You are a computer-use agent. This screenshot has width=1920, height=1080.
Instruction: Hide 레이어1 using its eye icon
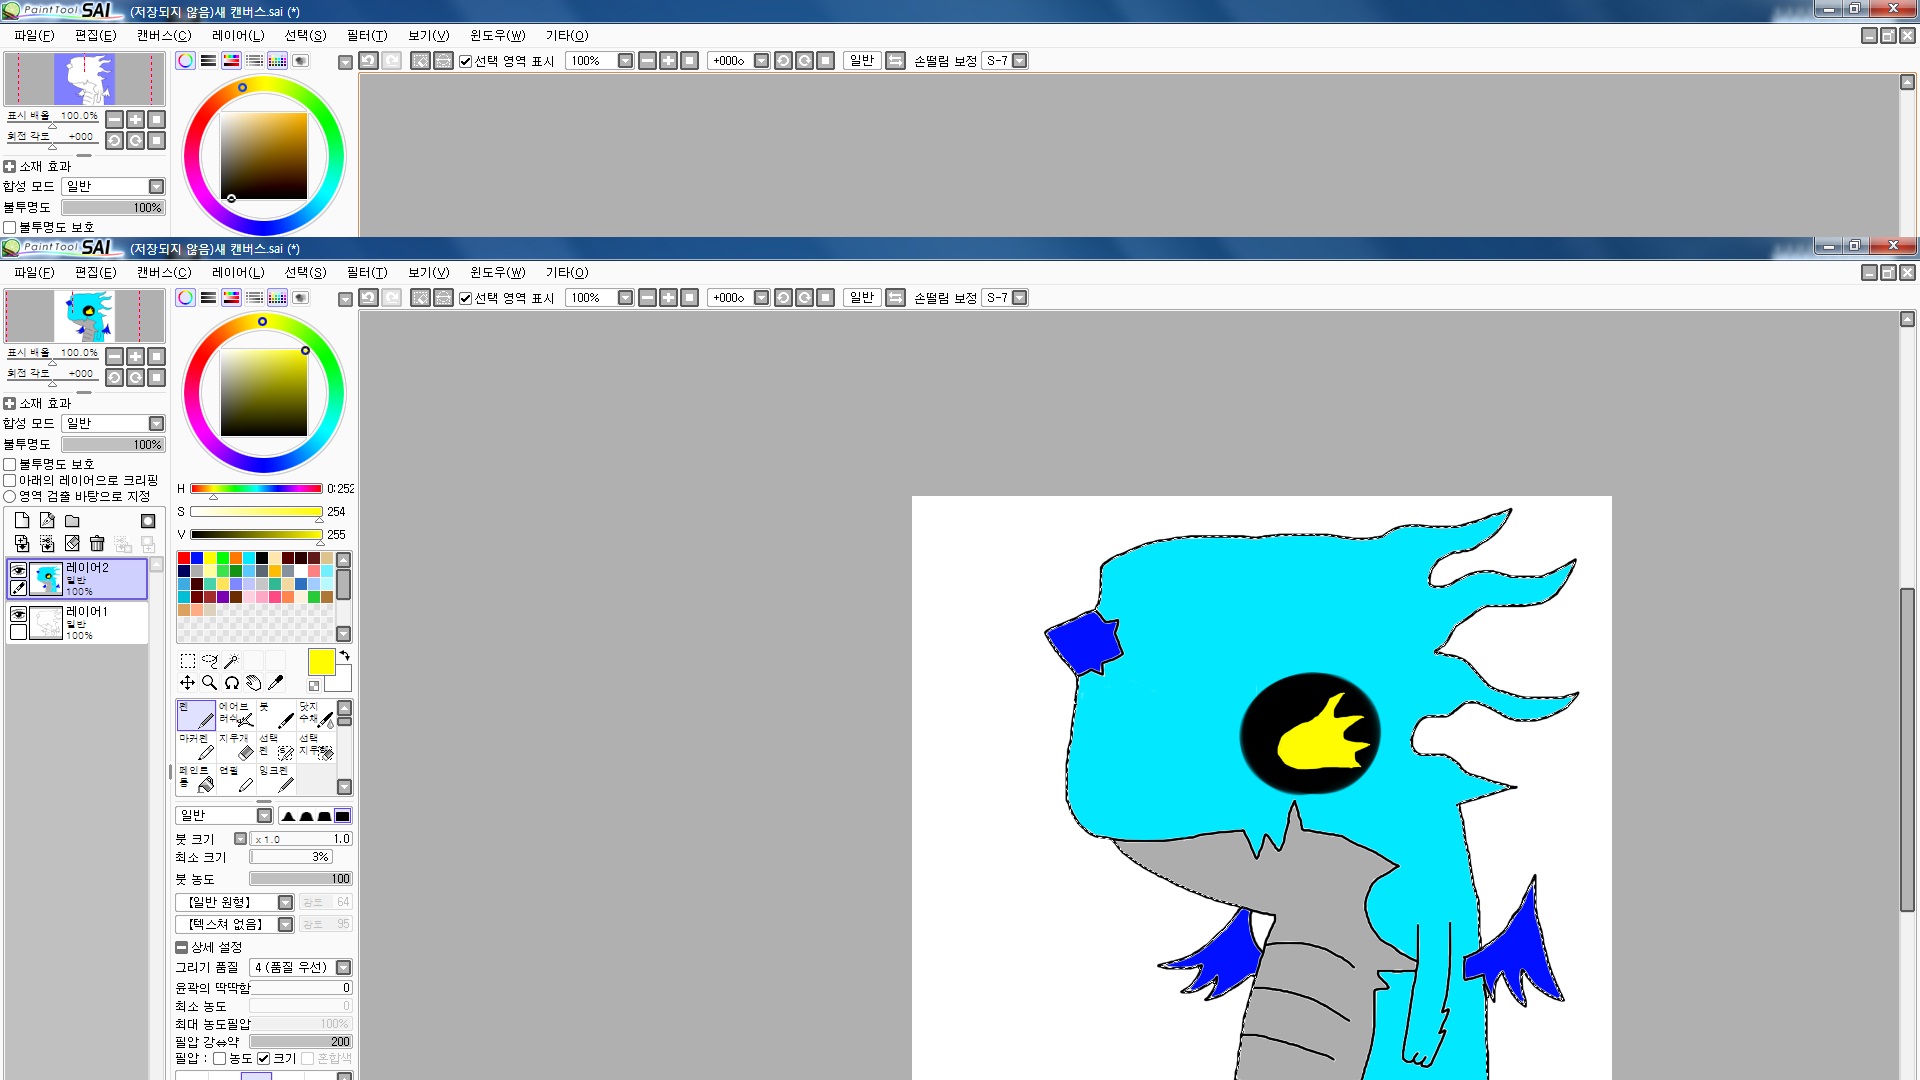[x=18, y=614]
